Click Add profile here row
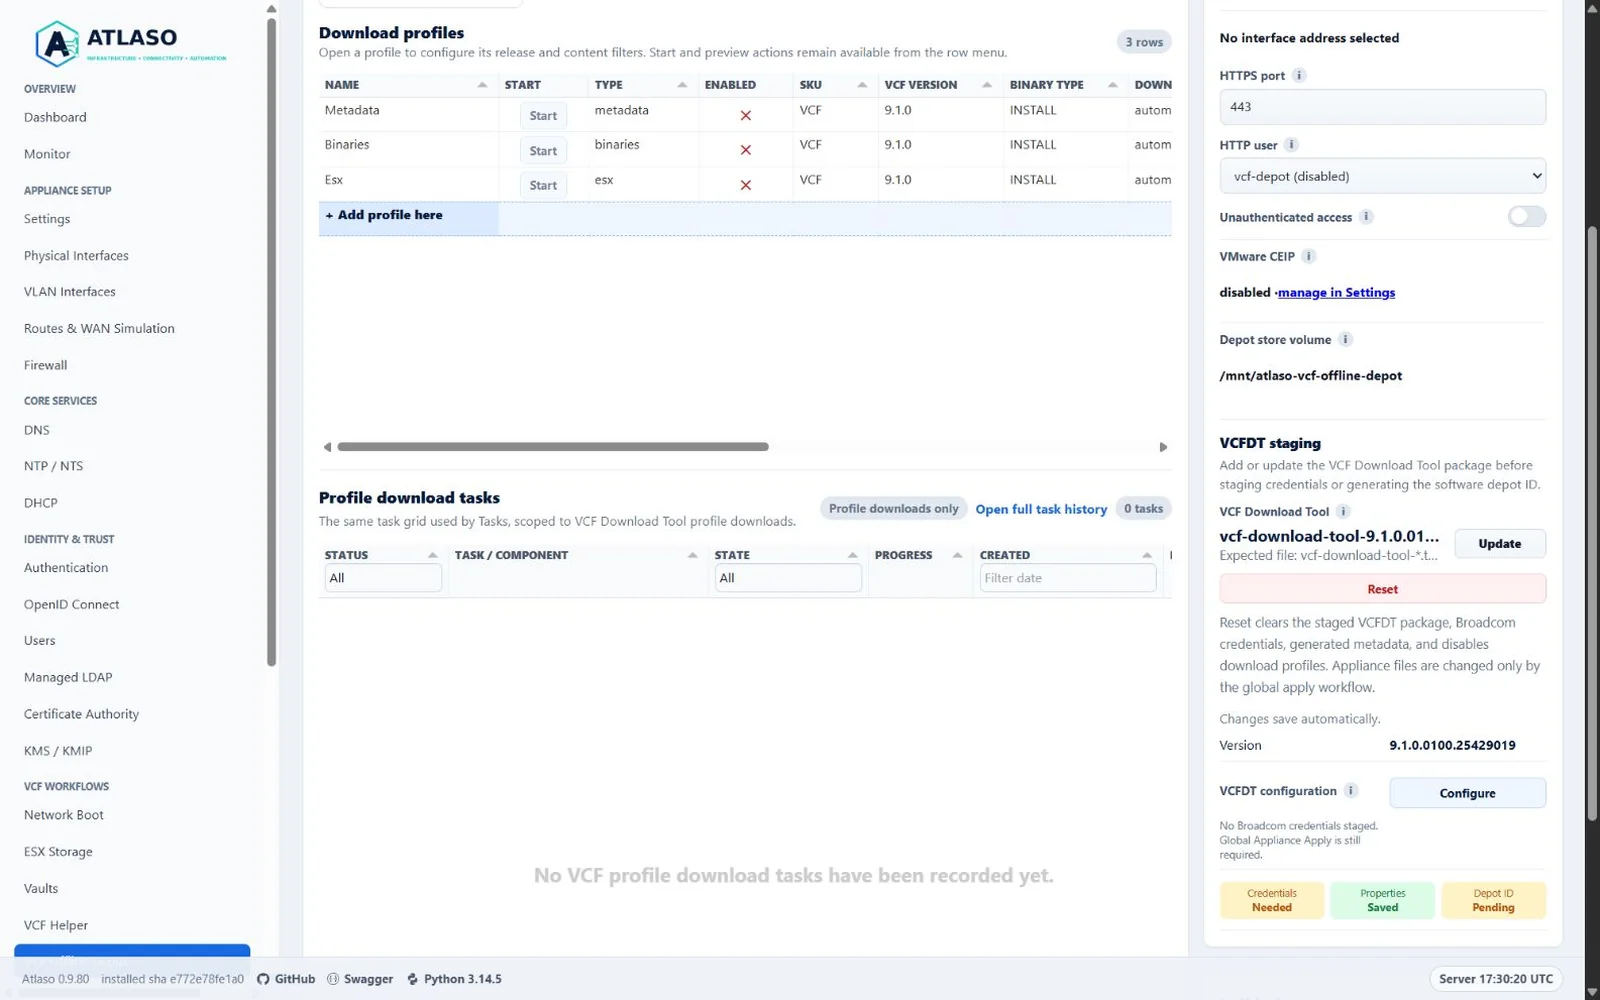Viewport: 1600px width, 1000px height. (745, 219)
